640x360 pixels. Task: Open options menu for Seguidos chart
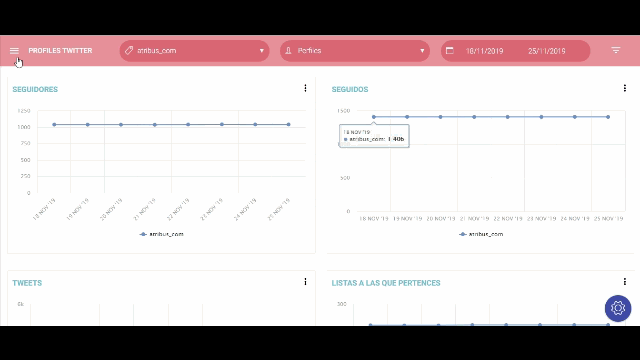point(624,88)
